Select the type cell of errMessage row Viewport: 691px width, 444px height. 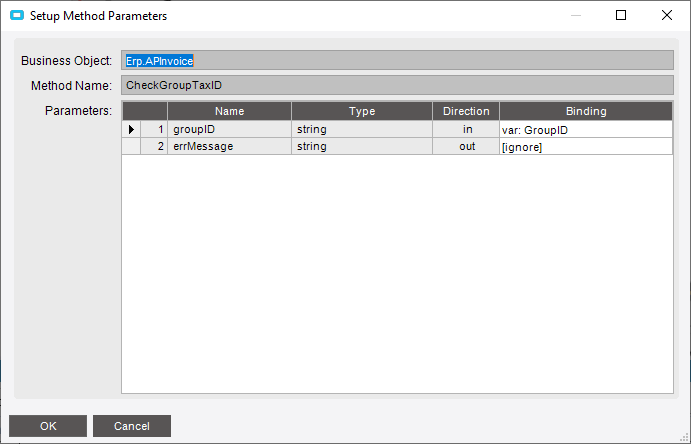pyautogui.click(x=362, y=146)
